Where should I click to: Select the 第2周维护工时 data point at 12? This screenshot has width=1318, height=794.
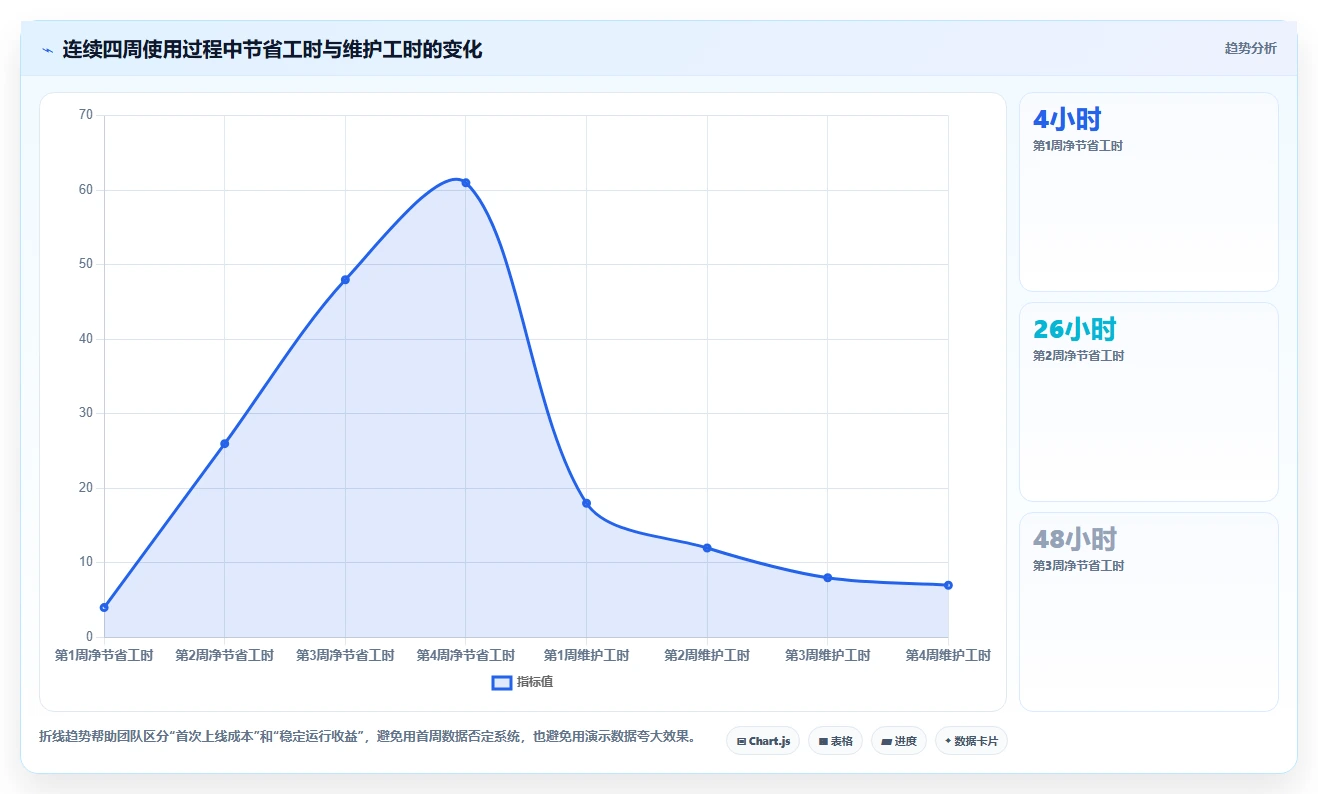click(x=707, y=547)
